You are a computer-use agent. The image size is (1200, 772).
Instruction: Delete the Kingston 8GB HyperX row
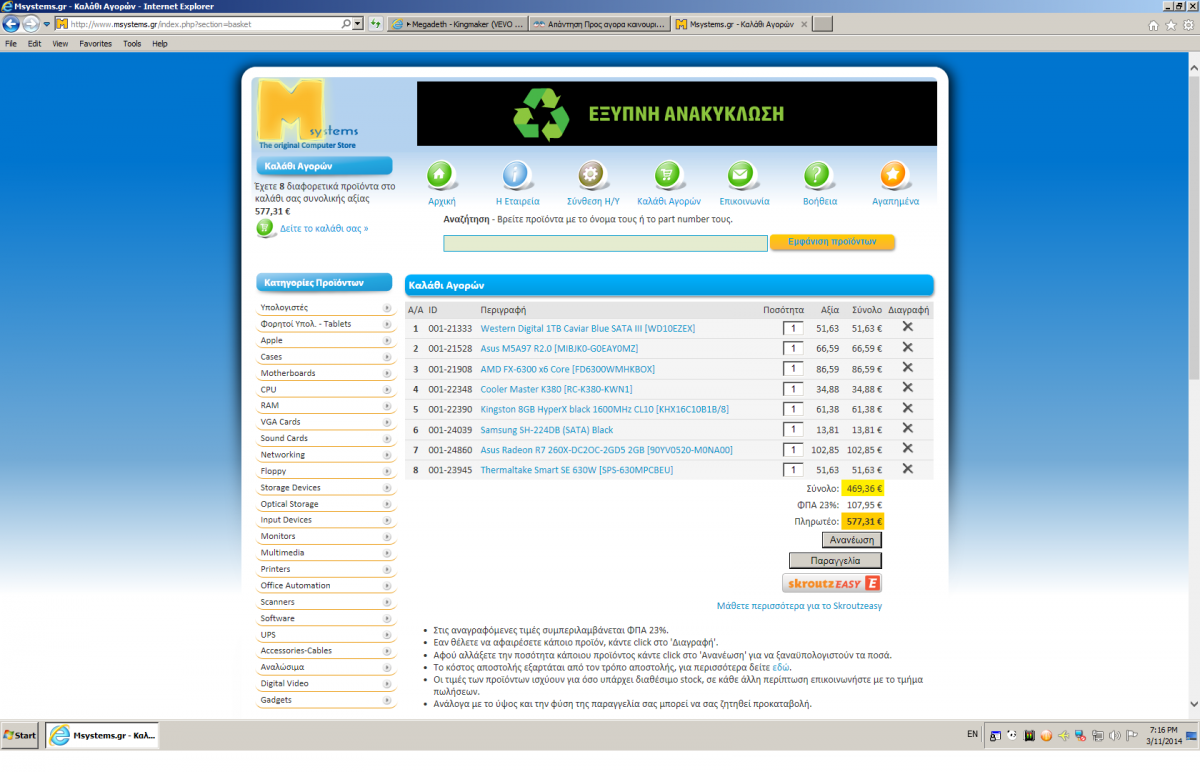[x=908, y=408]
